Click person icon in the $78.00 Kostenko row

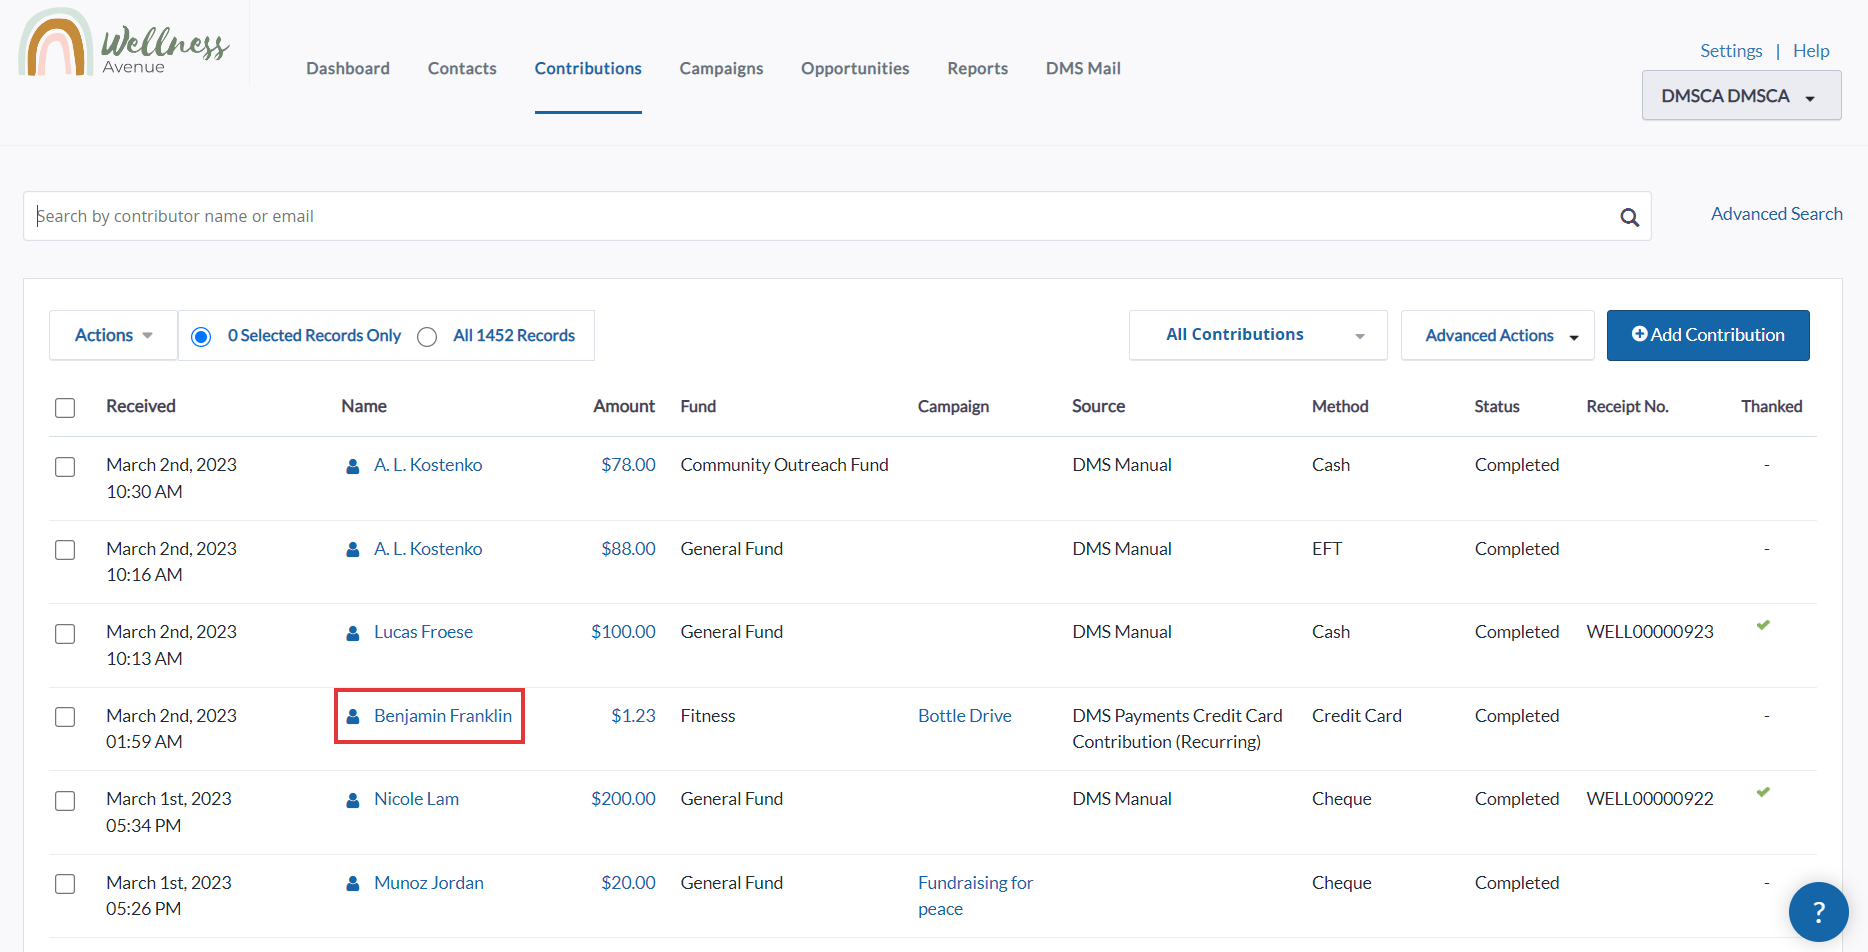353,466
